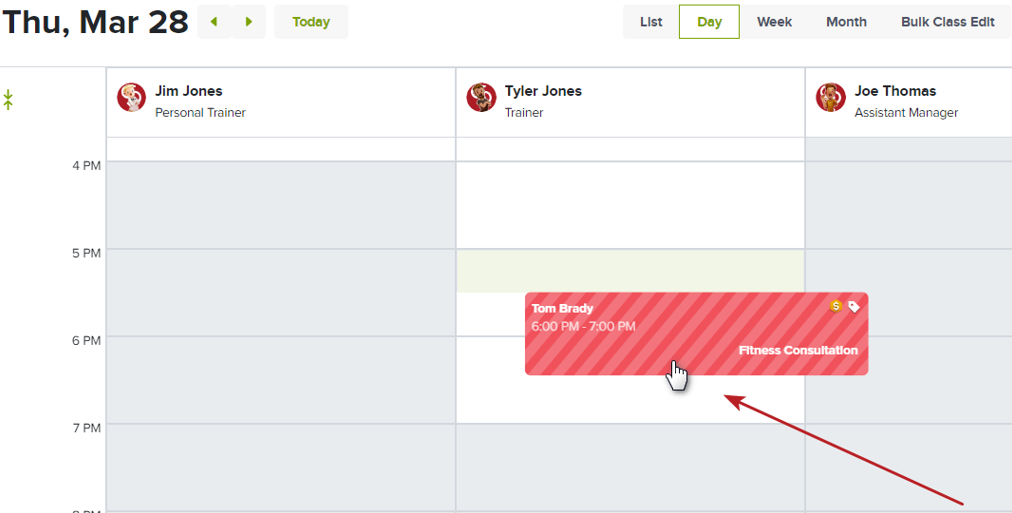Open Bulk Class Edit
The height and width of the screenshot is (513, 1012).
947,22
